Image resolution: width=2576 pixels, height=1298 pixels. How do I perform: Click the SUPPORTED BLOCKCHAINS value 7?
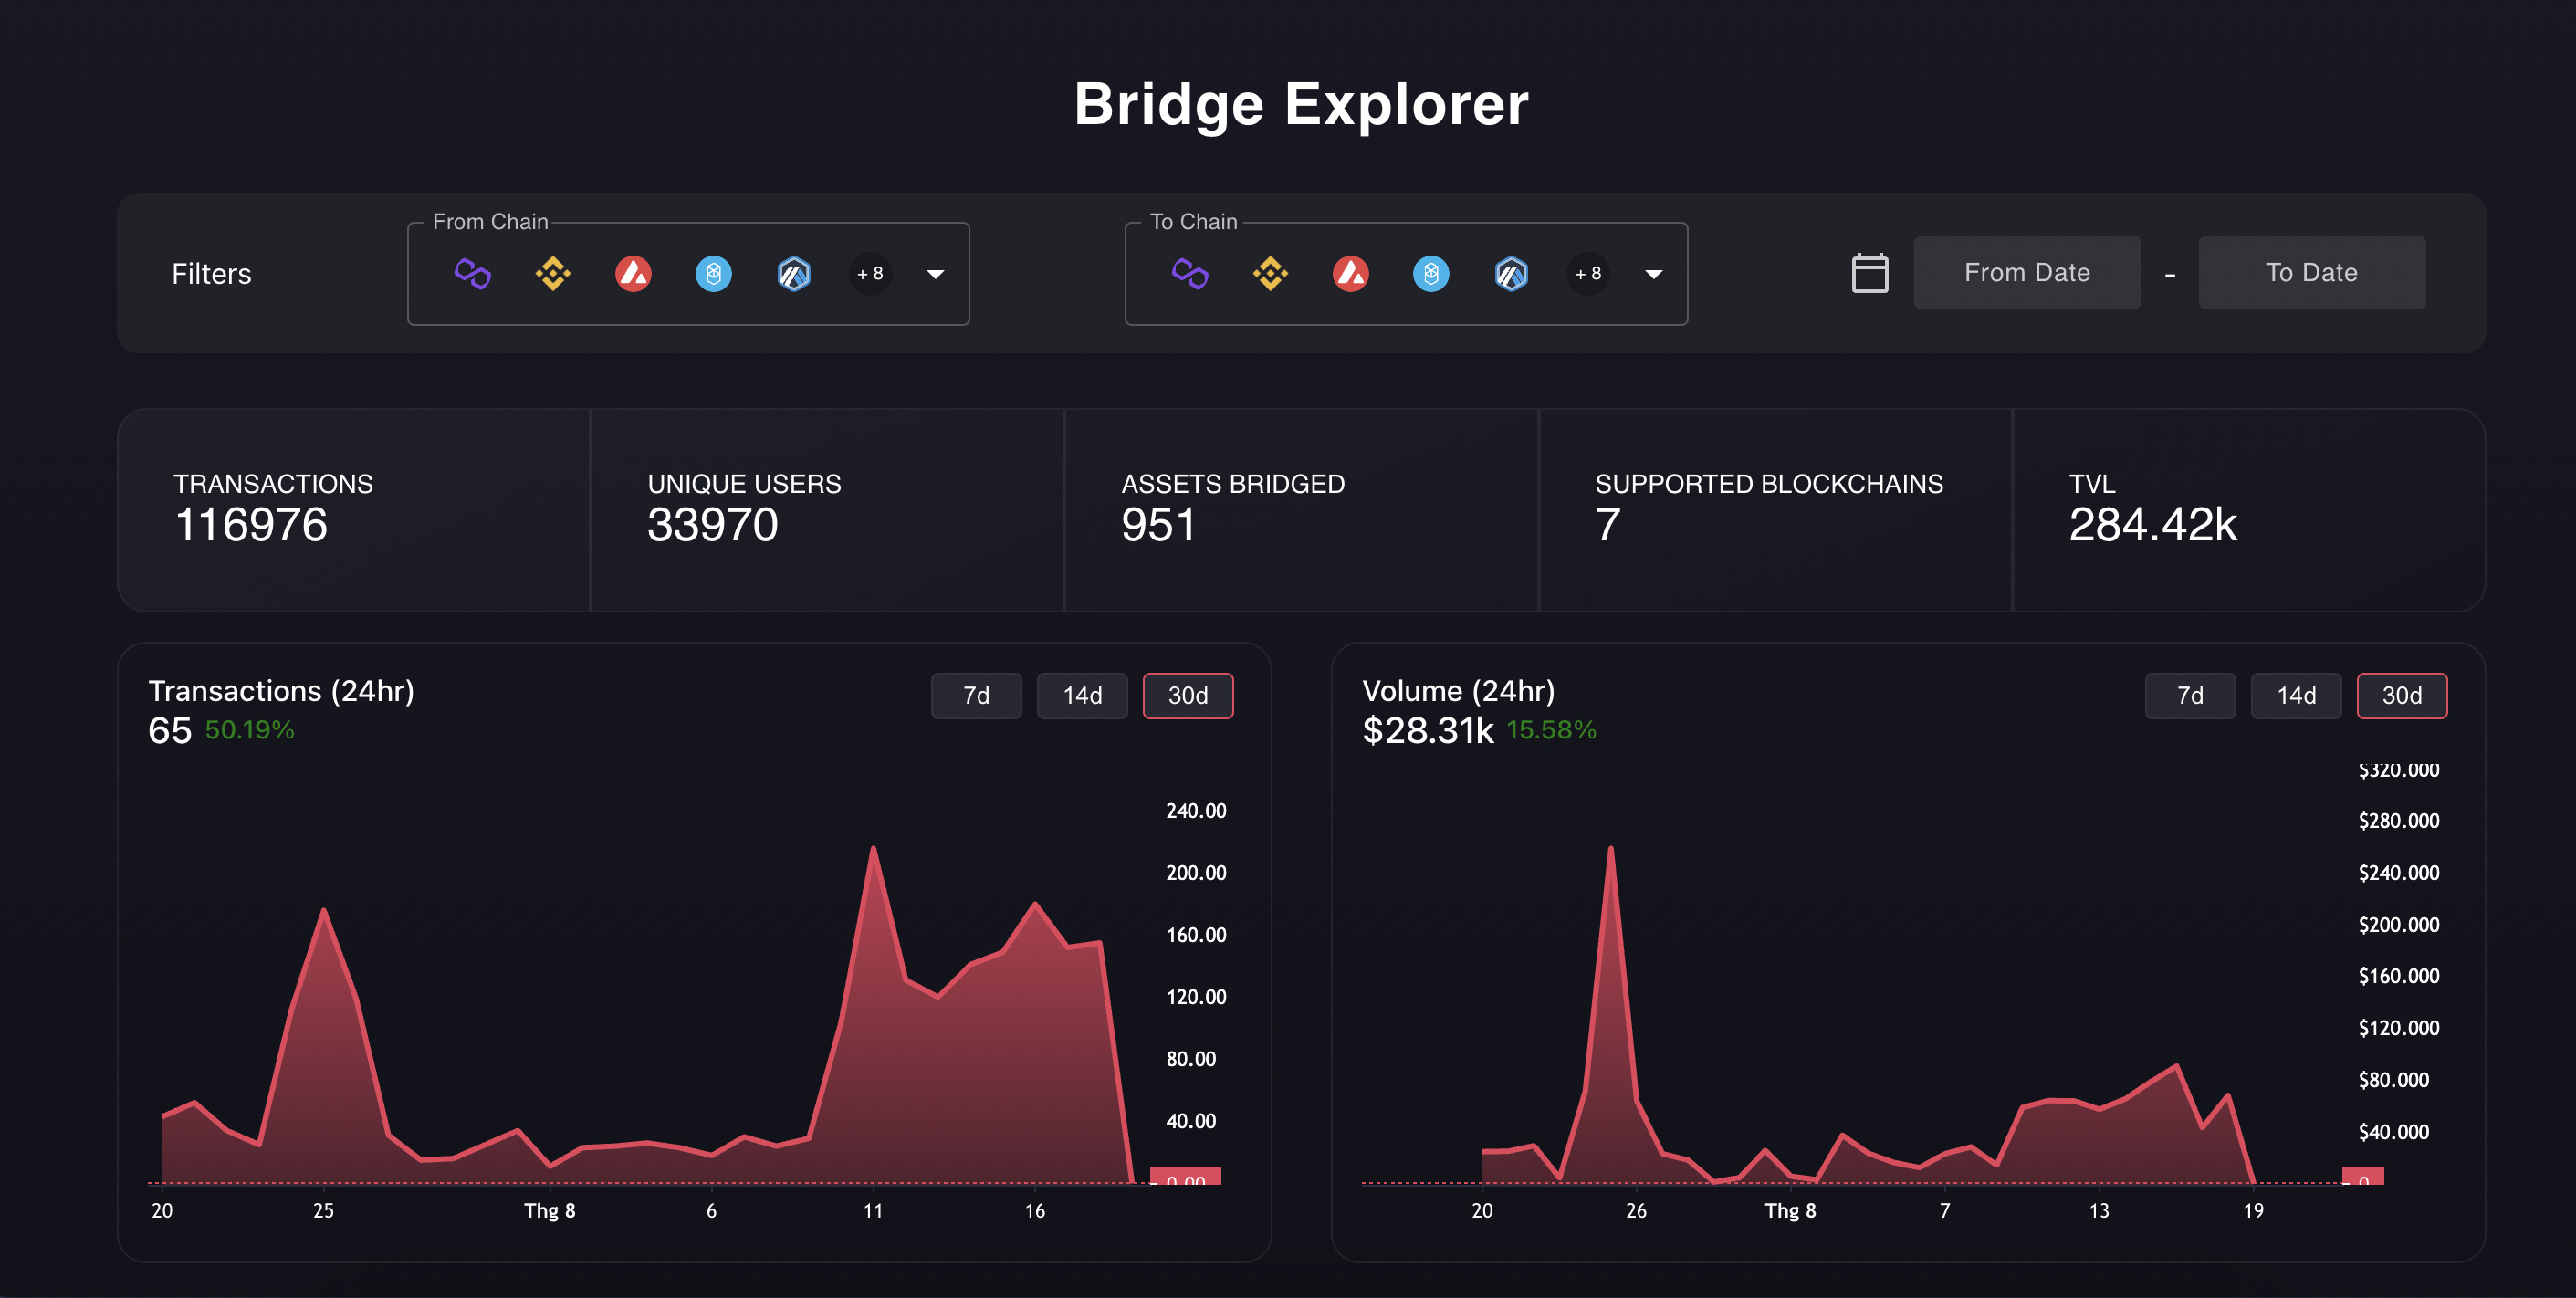(1607, 524)
